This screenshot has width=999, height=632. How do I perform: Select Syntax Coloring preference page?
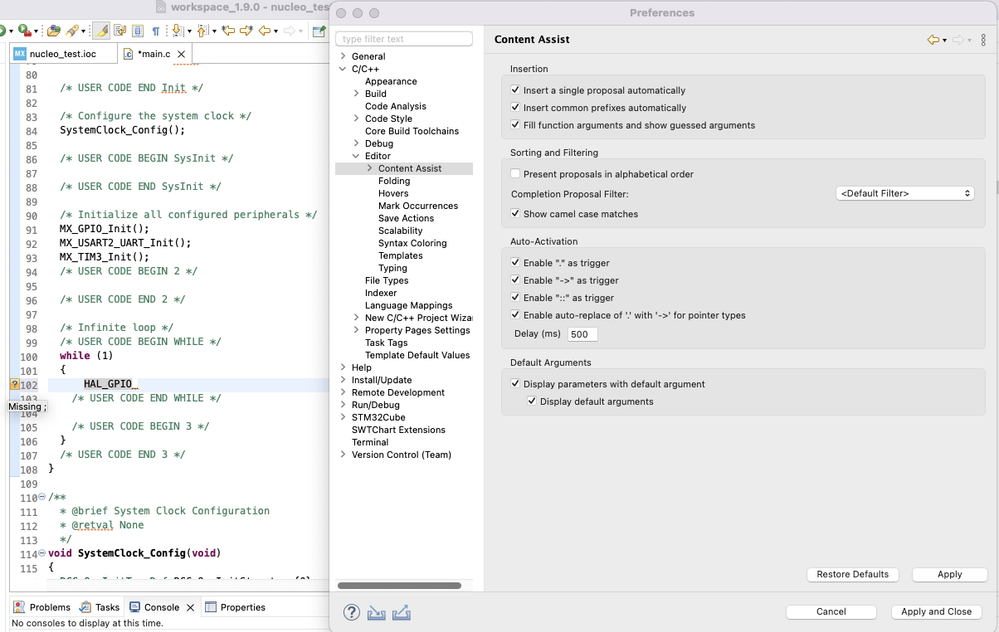point(412,243)
